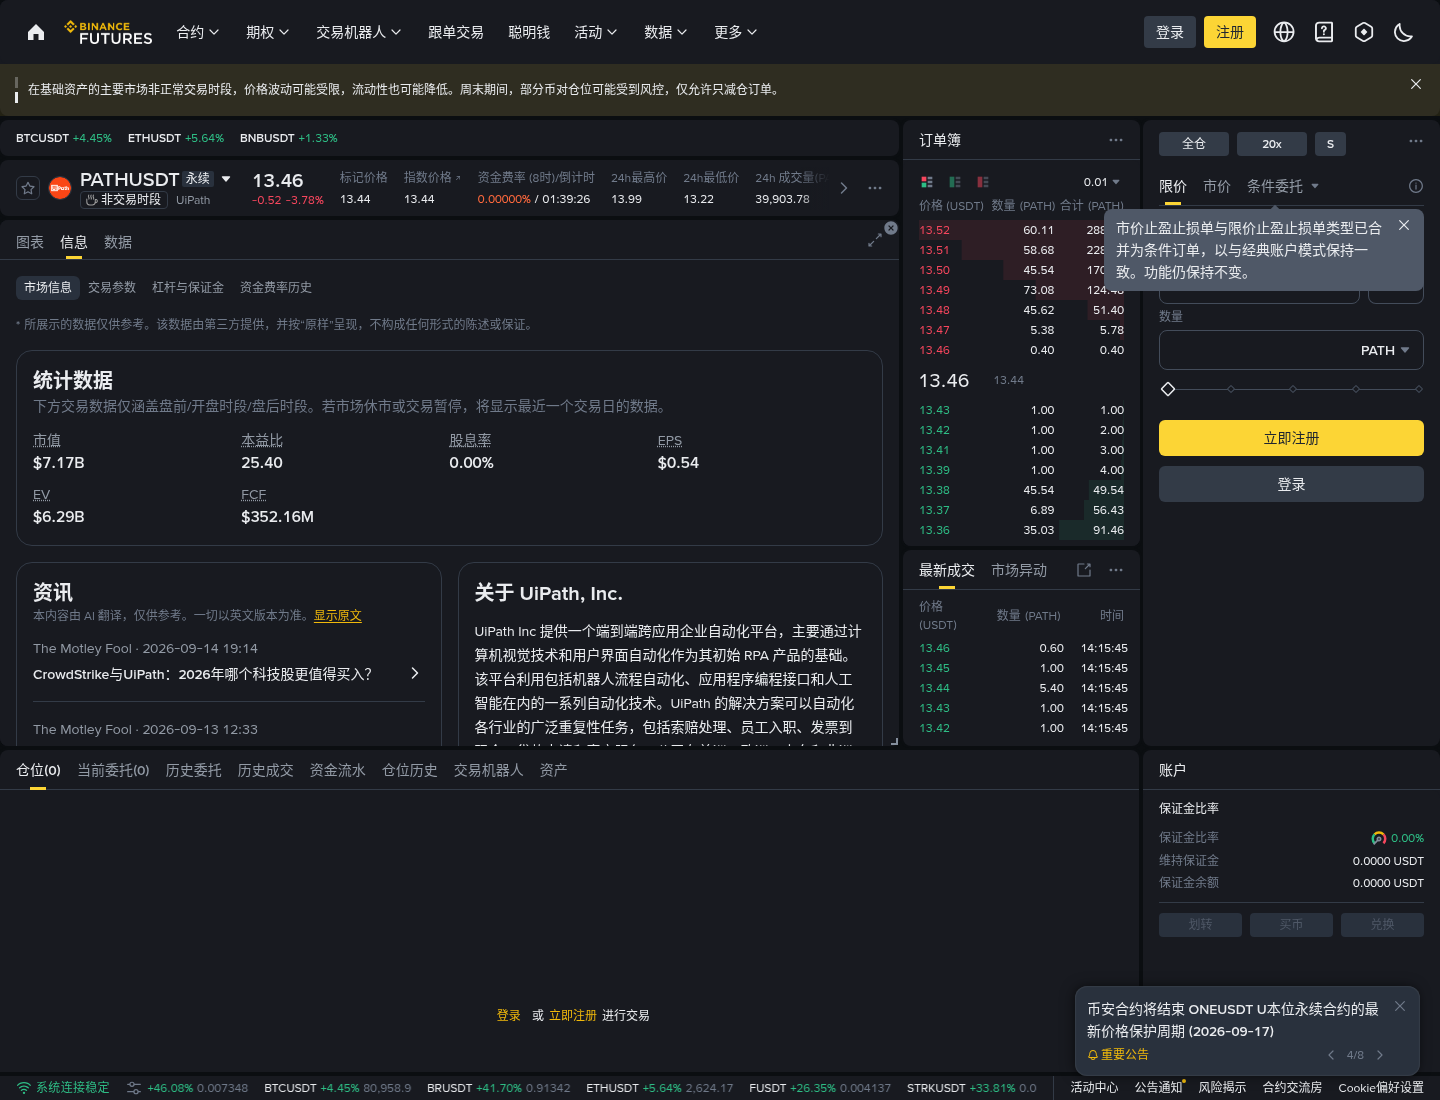Screen dimensions: 1440x1100
Task: Add PATHUSDT to favorites star
Action: point(28,187)
